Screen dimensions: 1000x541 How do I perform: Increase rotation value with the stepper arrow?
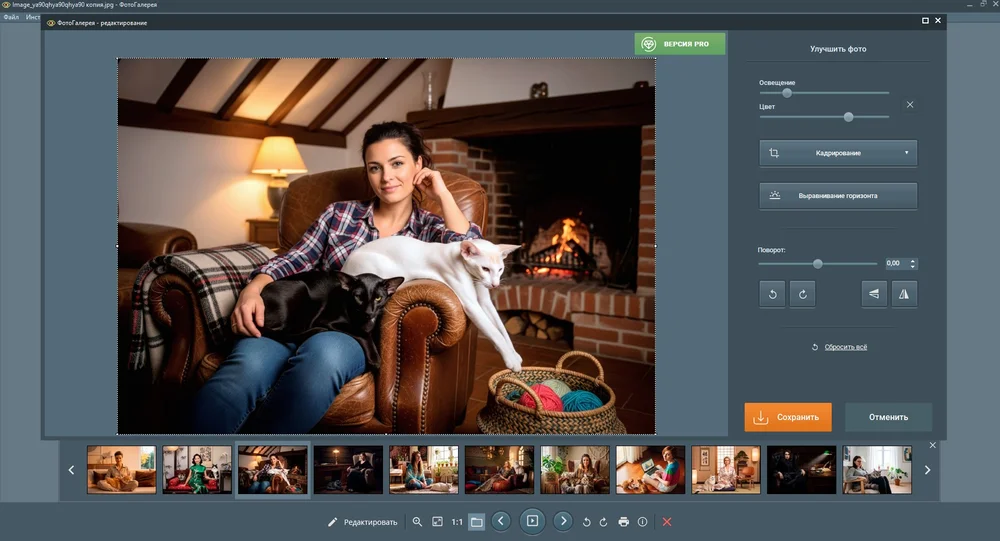(913, 260)
